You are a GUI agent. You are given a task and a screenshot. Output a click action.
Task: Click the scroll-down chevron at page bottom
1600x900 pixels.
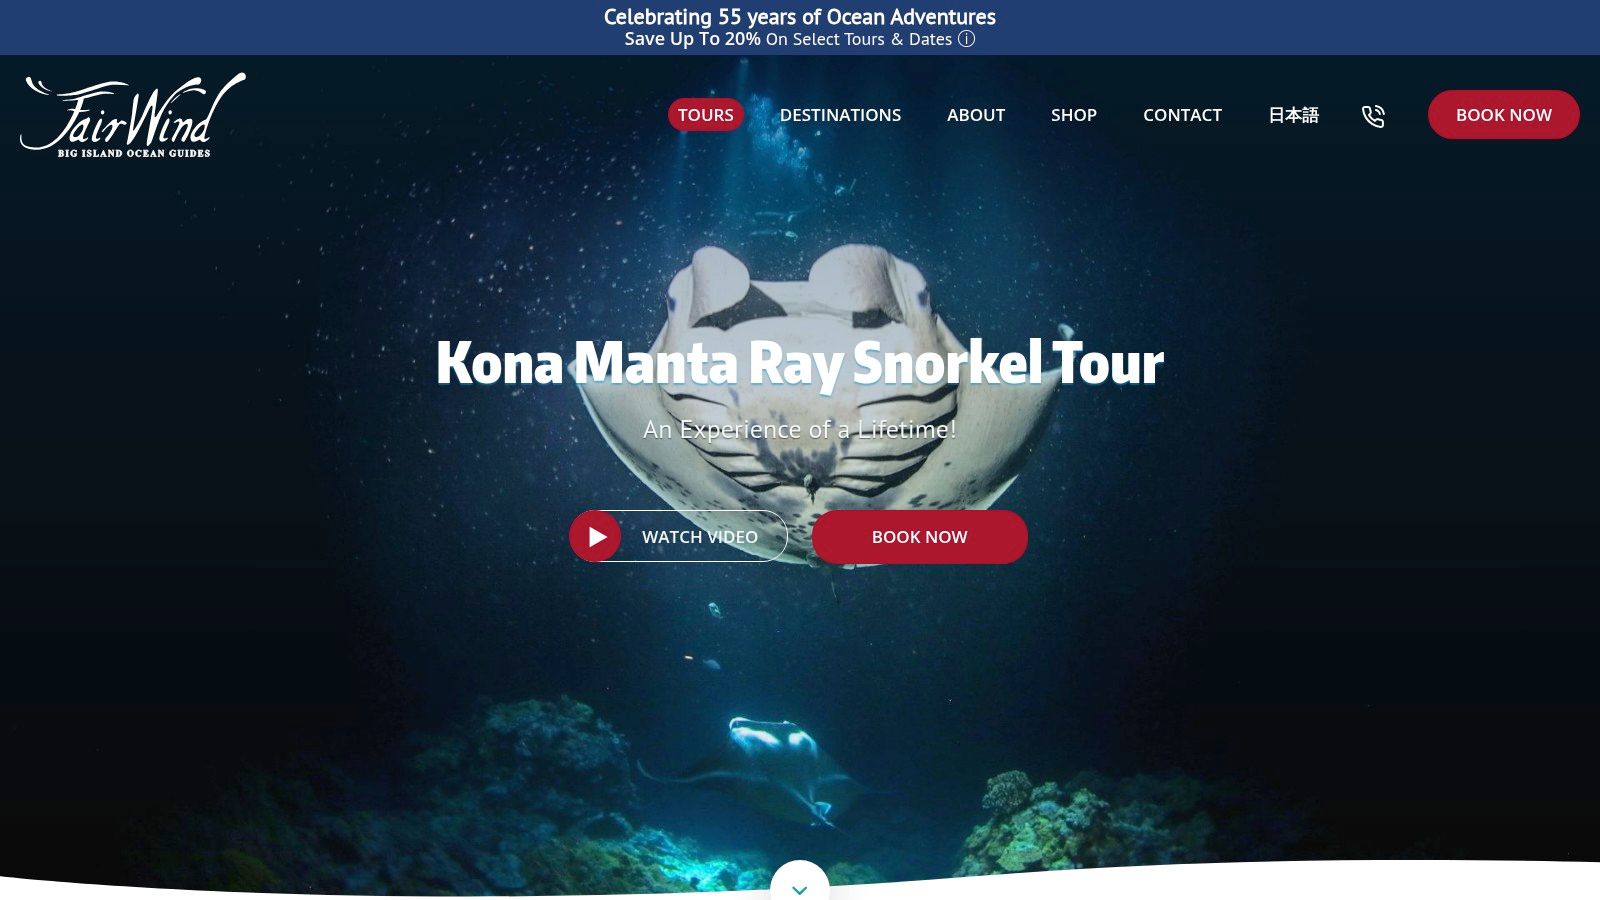tap(799, 887)
